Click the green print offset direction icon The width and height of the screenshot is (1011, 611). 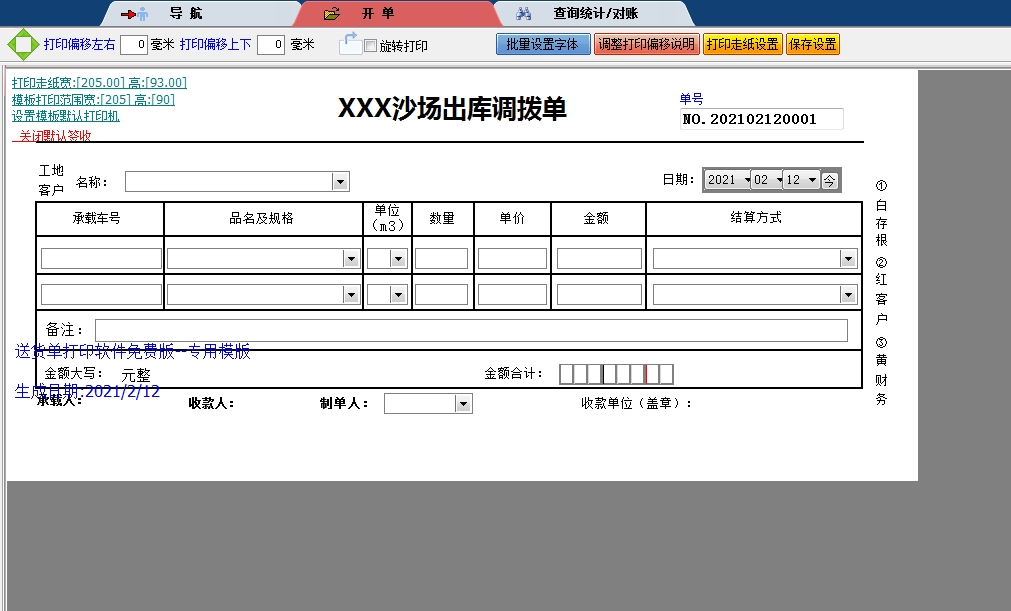pos(21,45)
